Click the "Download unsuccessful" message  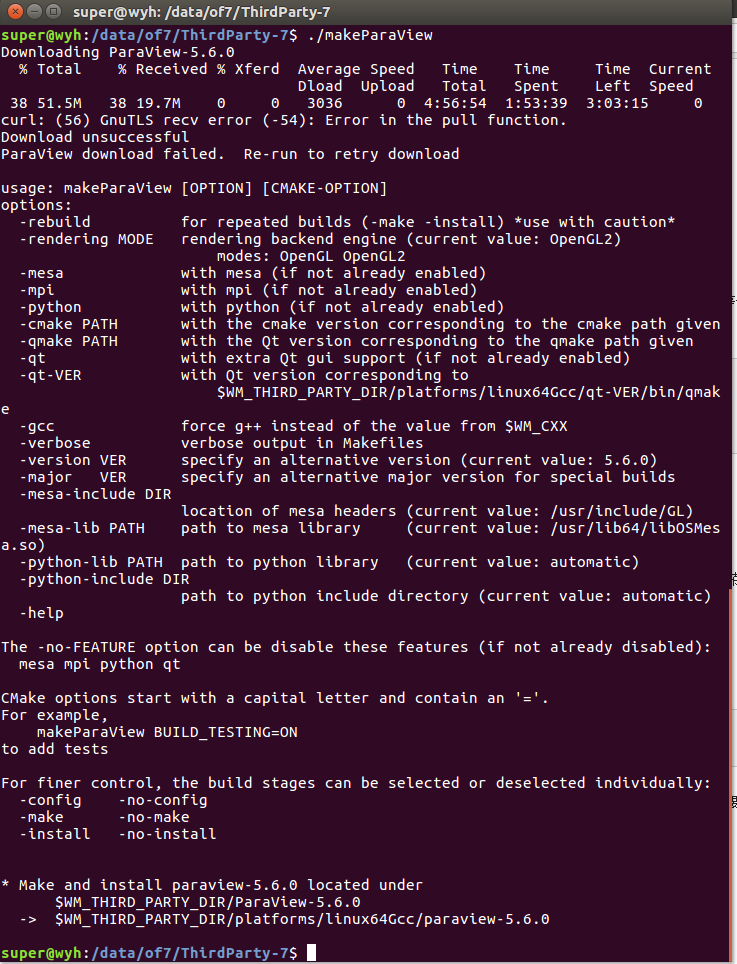click(95, 137)
